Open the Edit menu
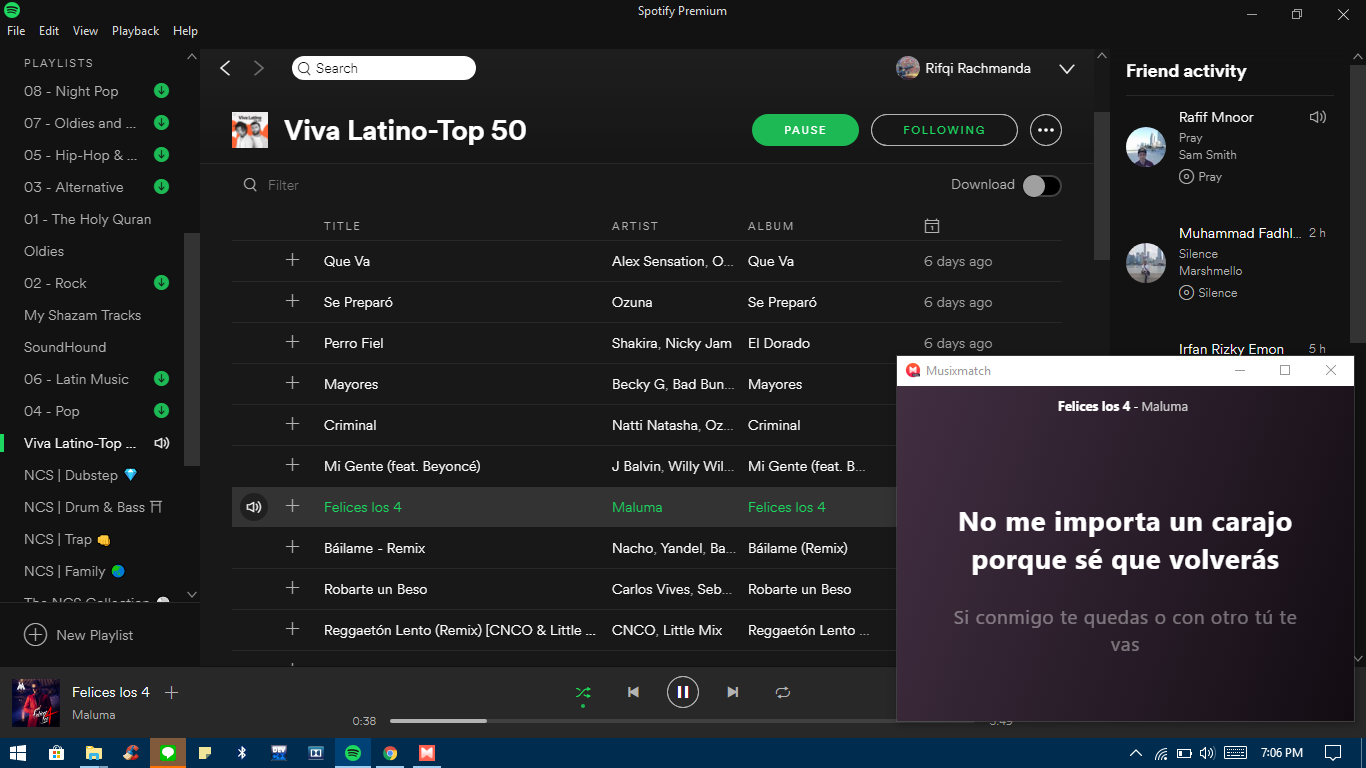Image resolution: width=1366 pixels, height=768 pixels. [x=49, y=31]
